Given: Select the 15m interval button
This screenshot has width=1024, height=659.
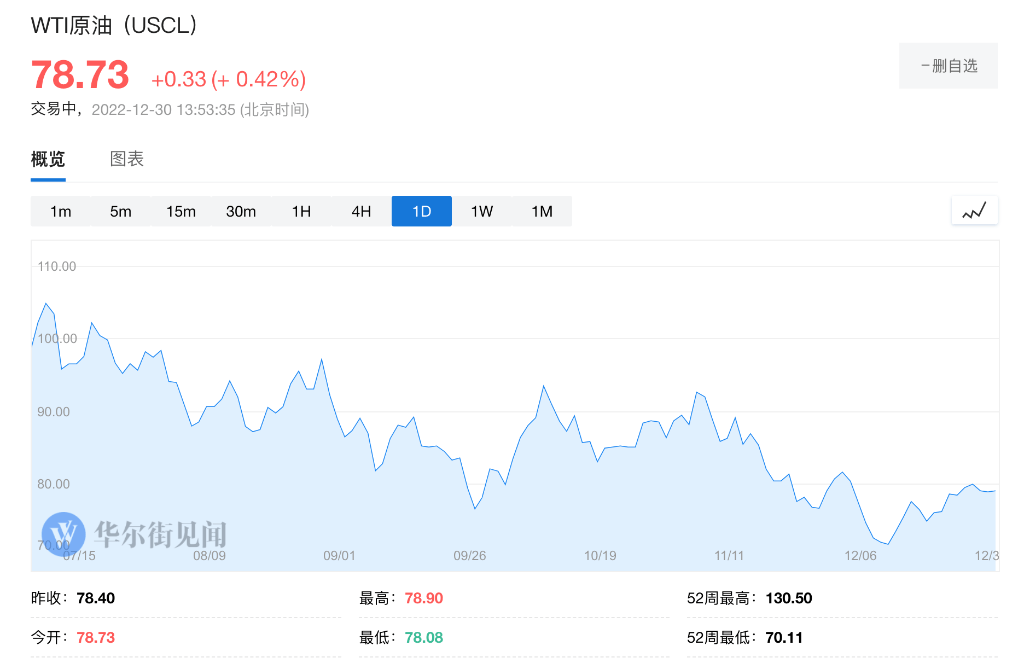Looking at the screenshot, I should pos(181,211).
